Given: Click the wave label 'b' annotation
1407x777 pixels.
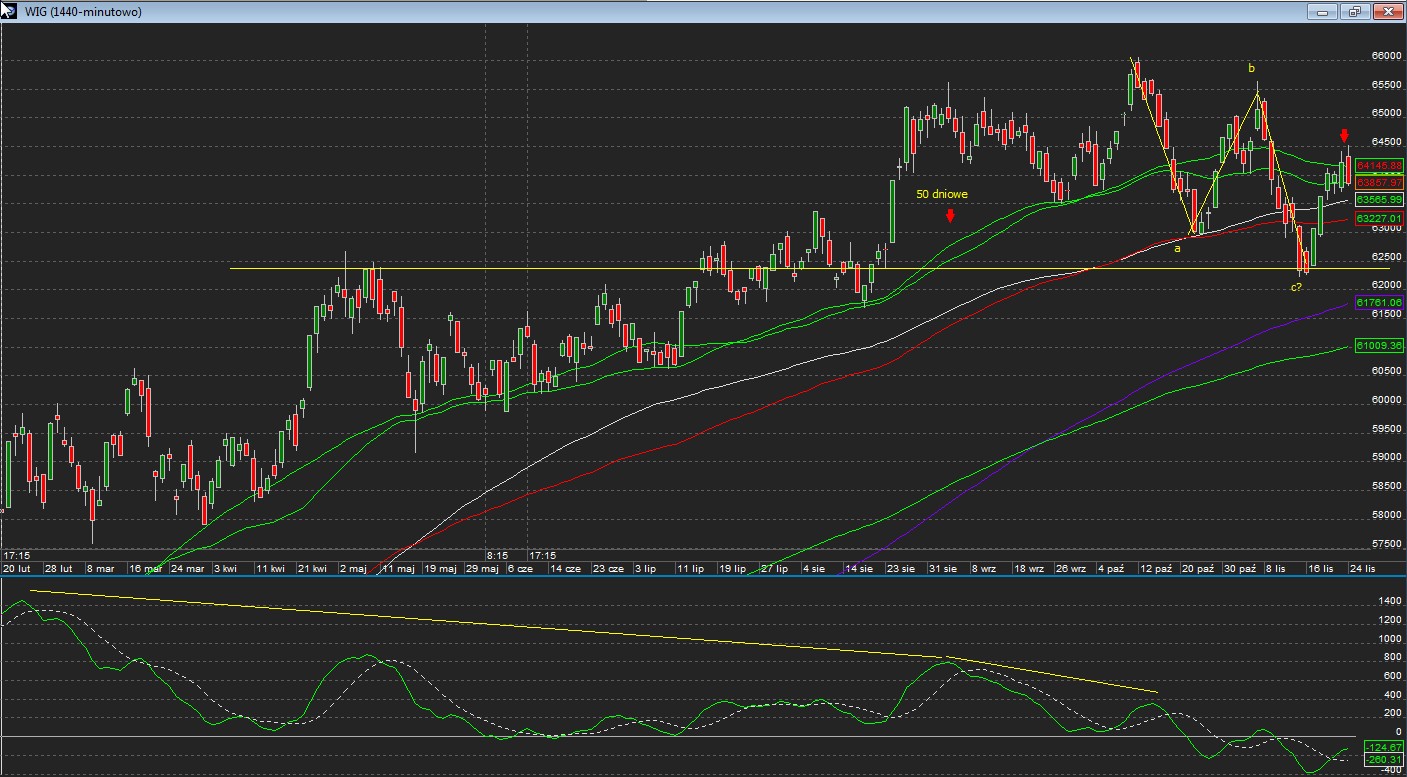Looking at the screenshot, I should [x=1251, y=68].
